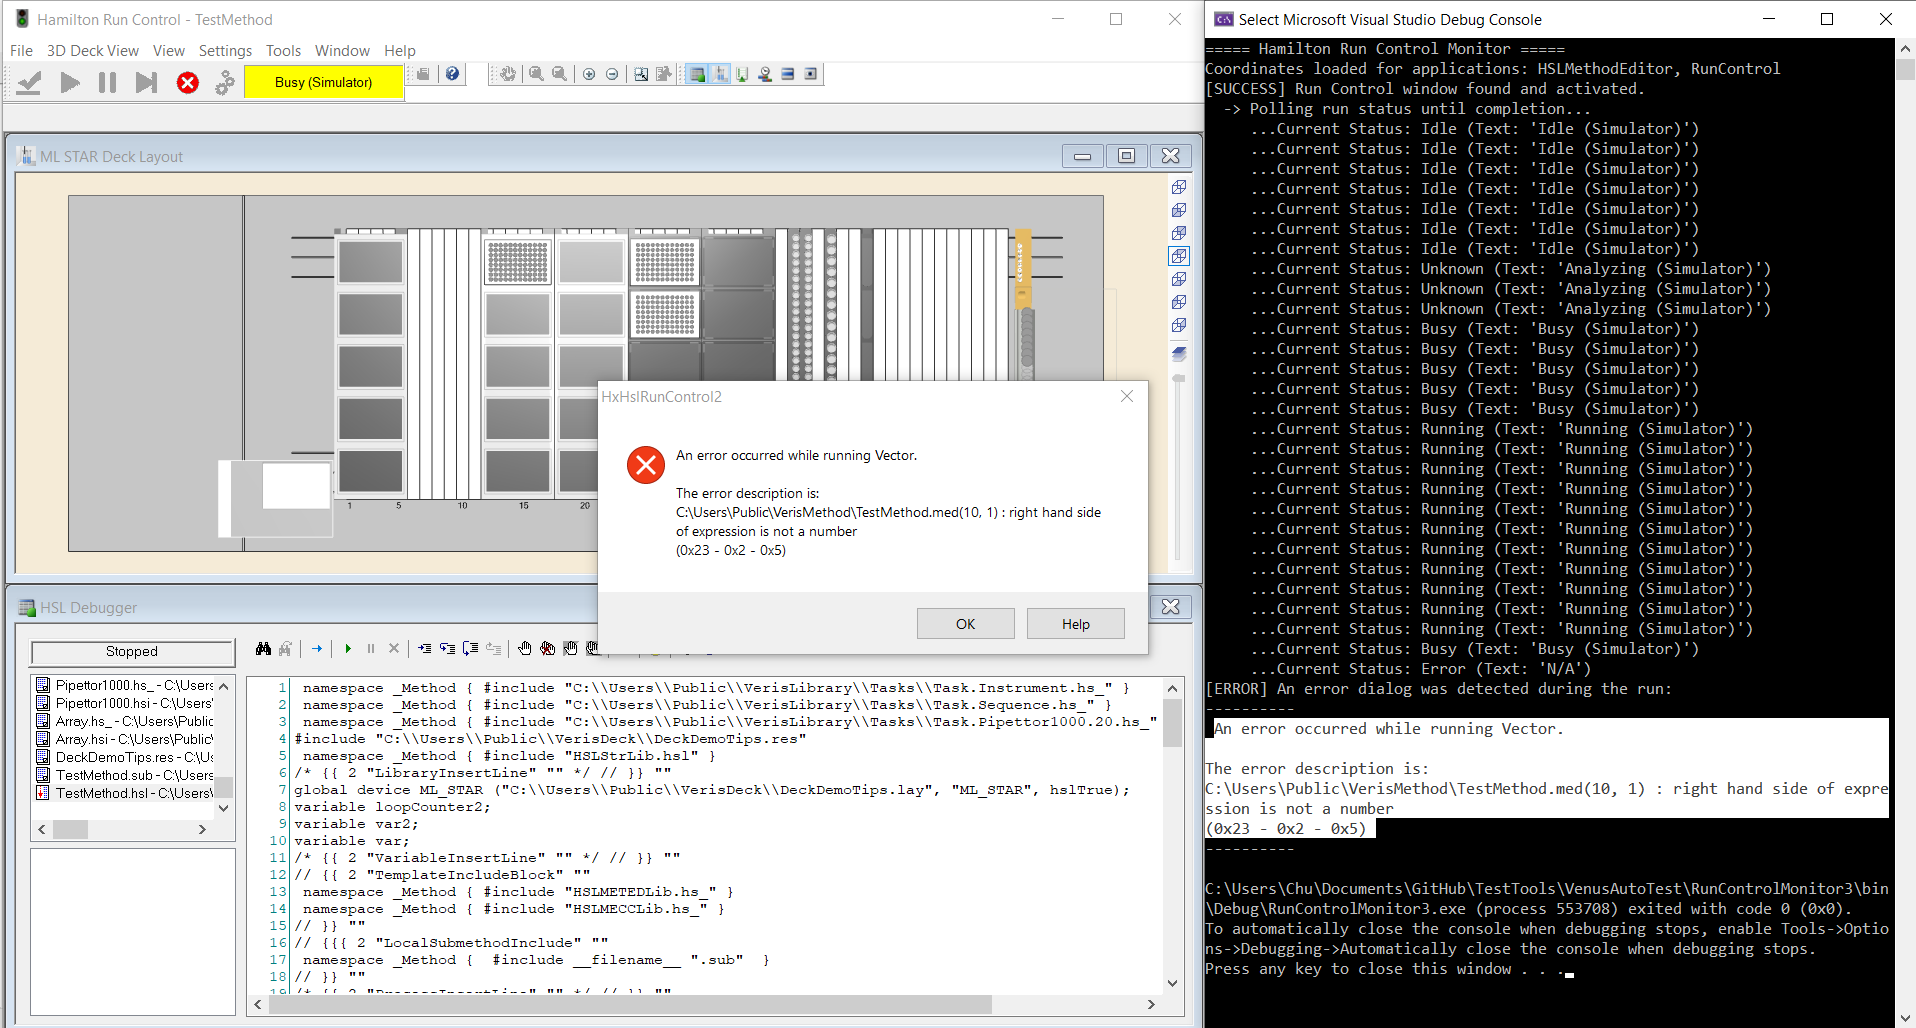Open the 3D Deck View menu
Screen dimensions: 1916x1028
pos(92,51)
